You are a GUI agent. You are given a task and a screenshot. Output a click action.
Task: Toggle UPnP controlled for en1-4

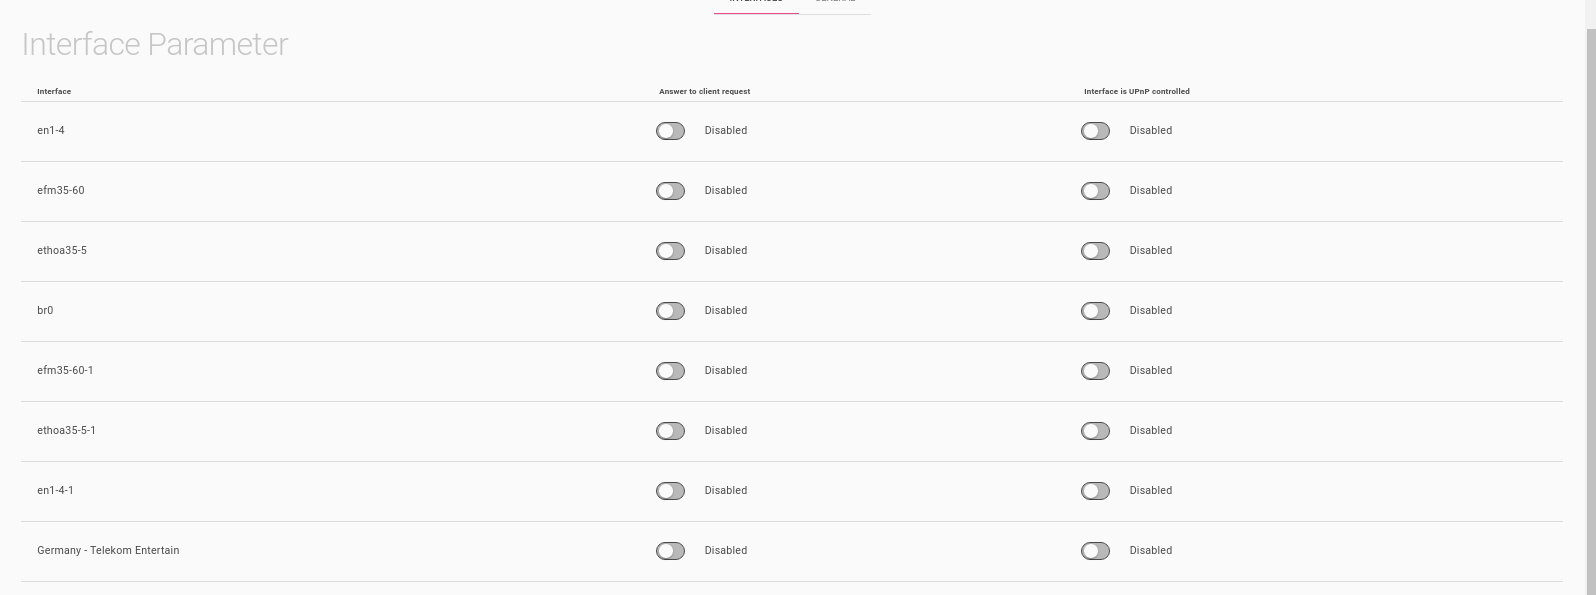[x=1095, y=131]
